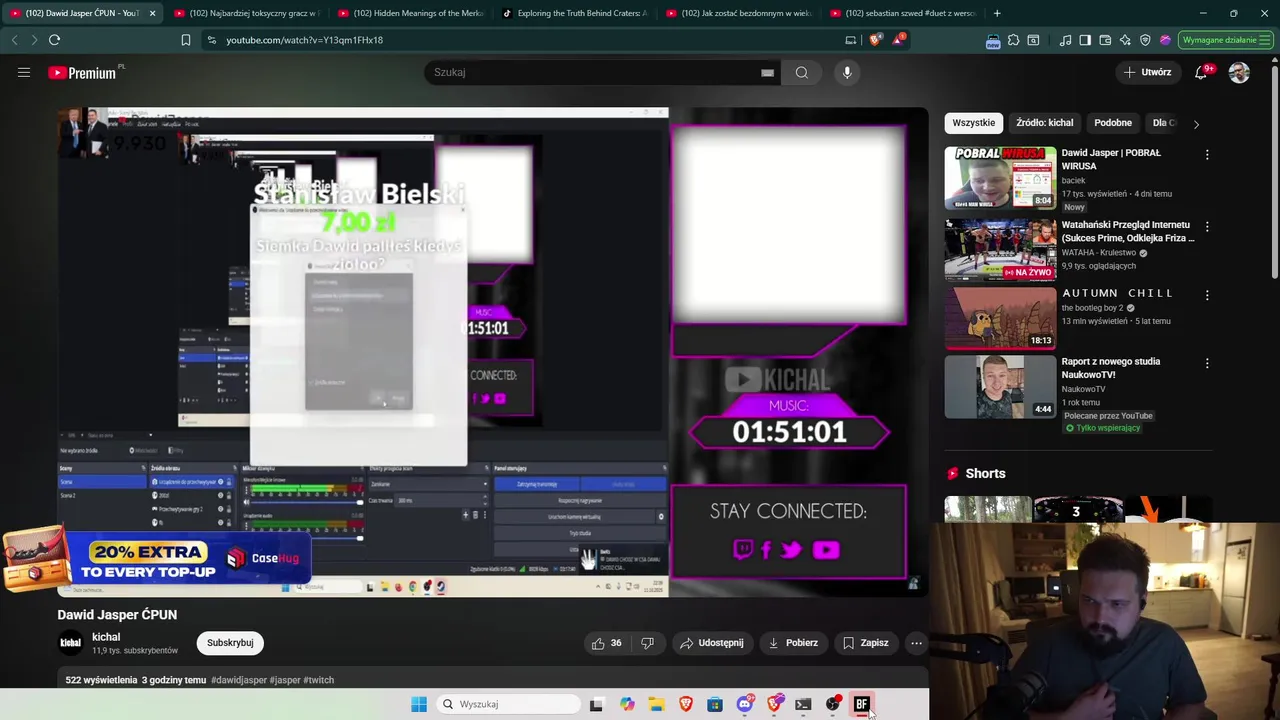Click the #dawidjasper hashtag
The width and height of the screenshot is (1280, 720).
[x=239, y=680]
